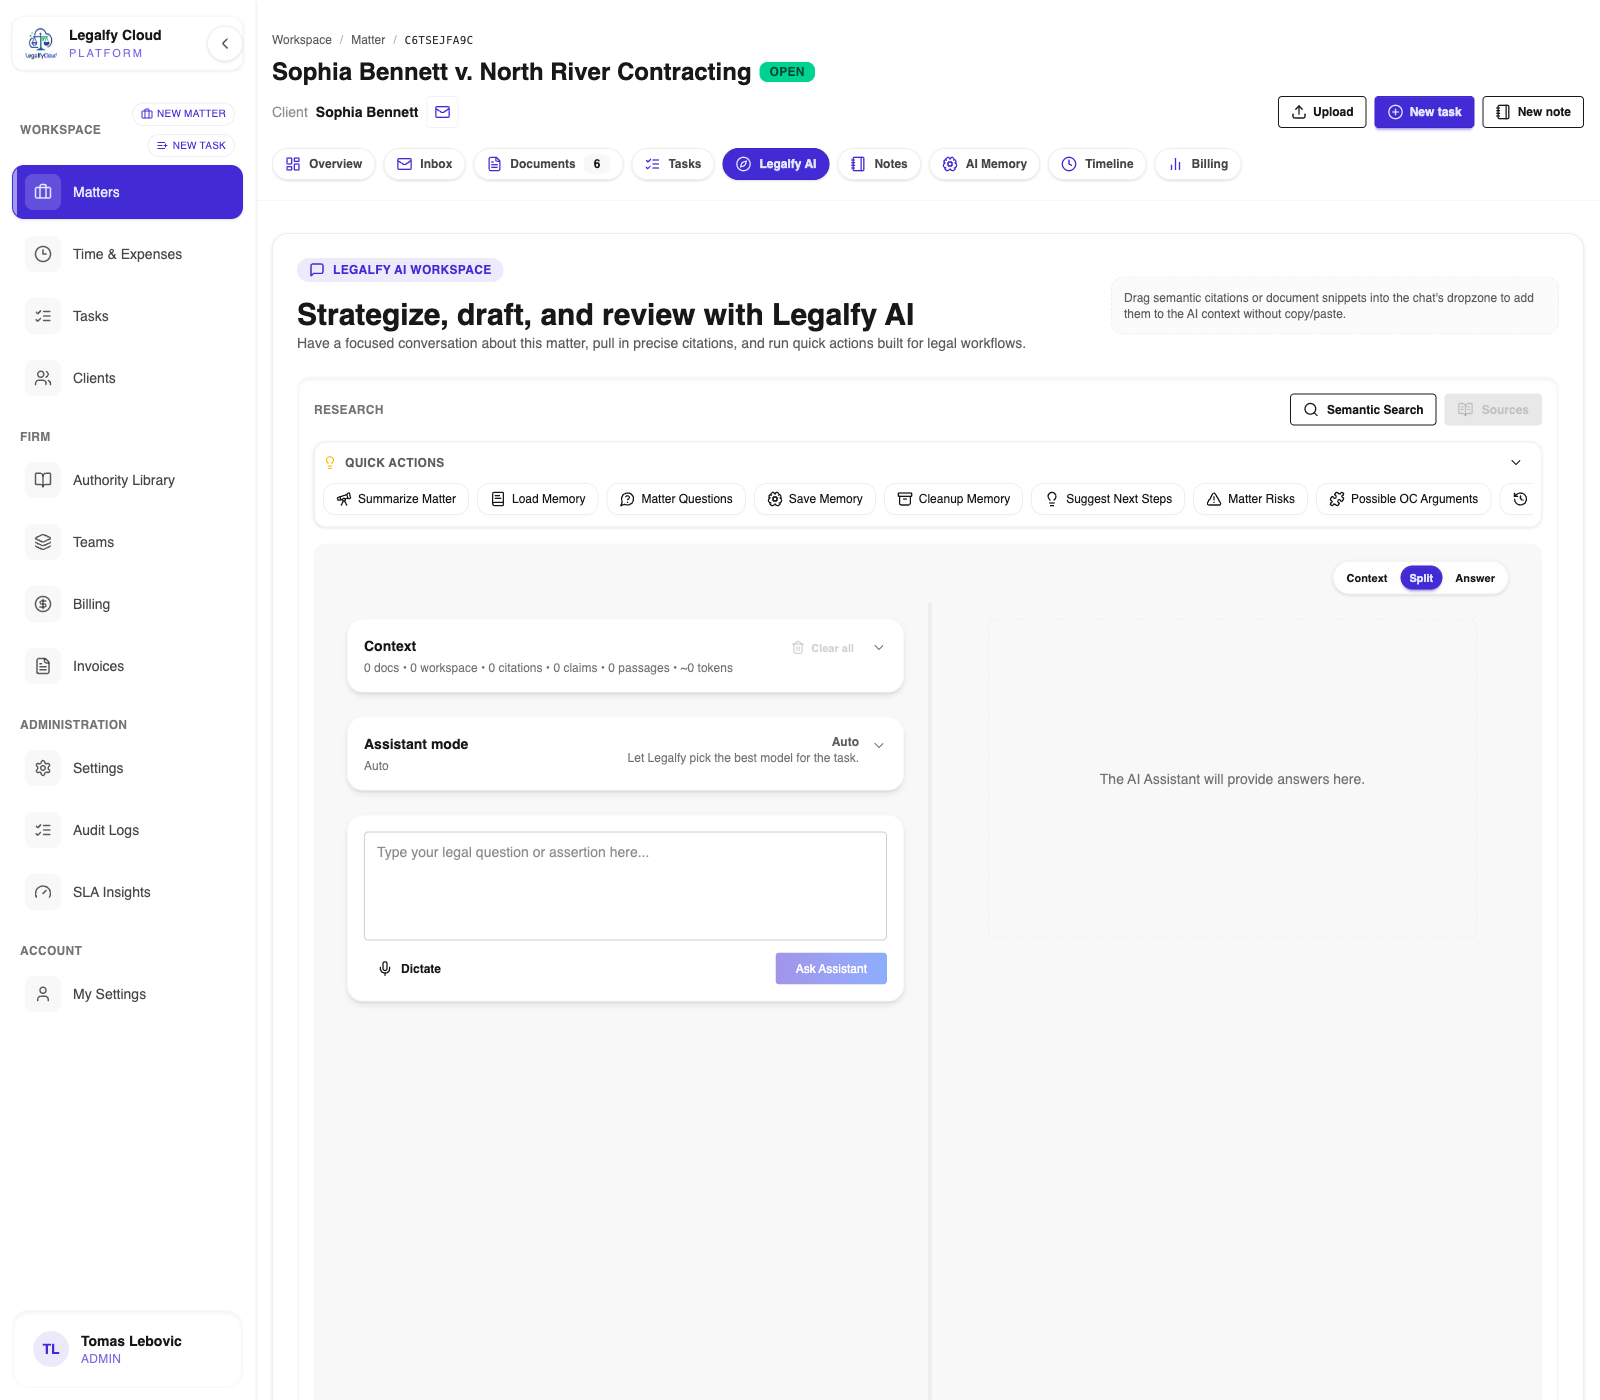Click the LEGALFY AI WORKSPACE badge
Viewport: 1600px width, 1400px height.
(x=400, y=270)
